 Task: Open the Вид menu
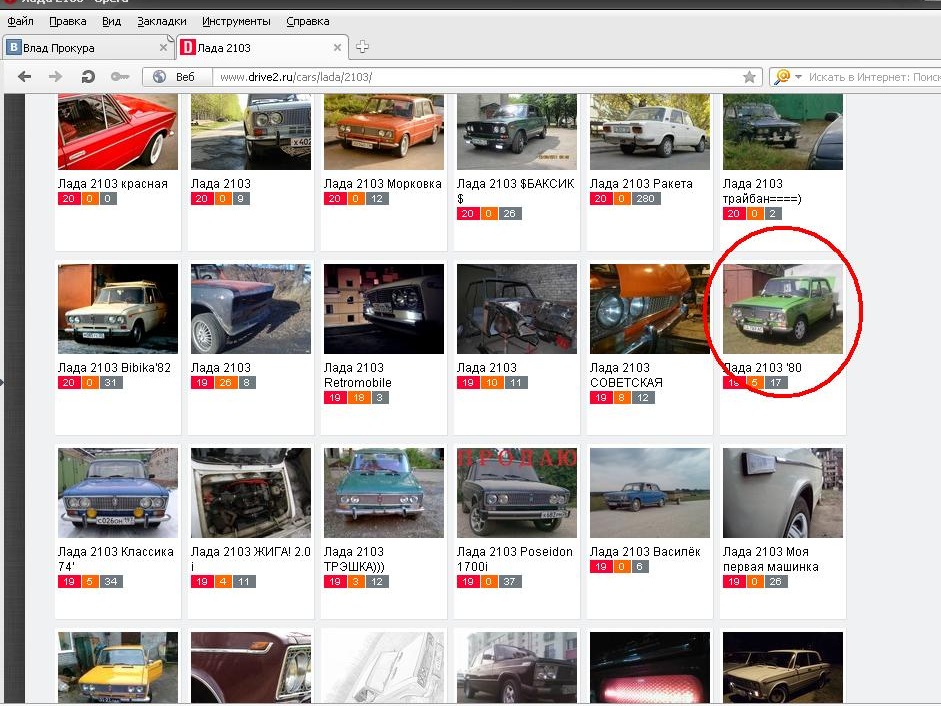(112, 21)
